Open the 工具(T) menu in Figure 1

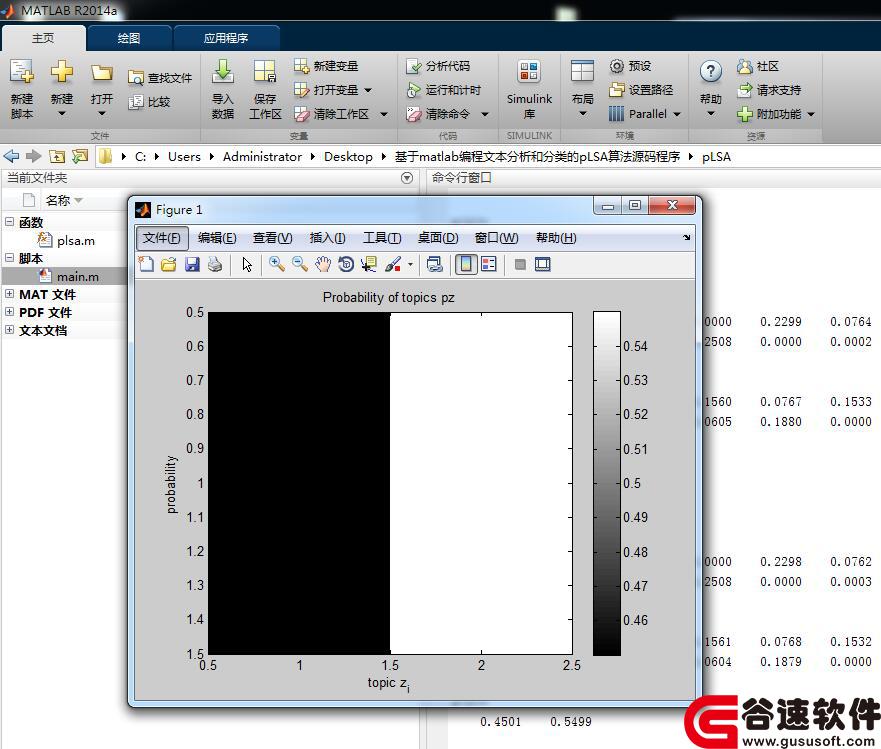point(382,238)
